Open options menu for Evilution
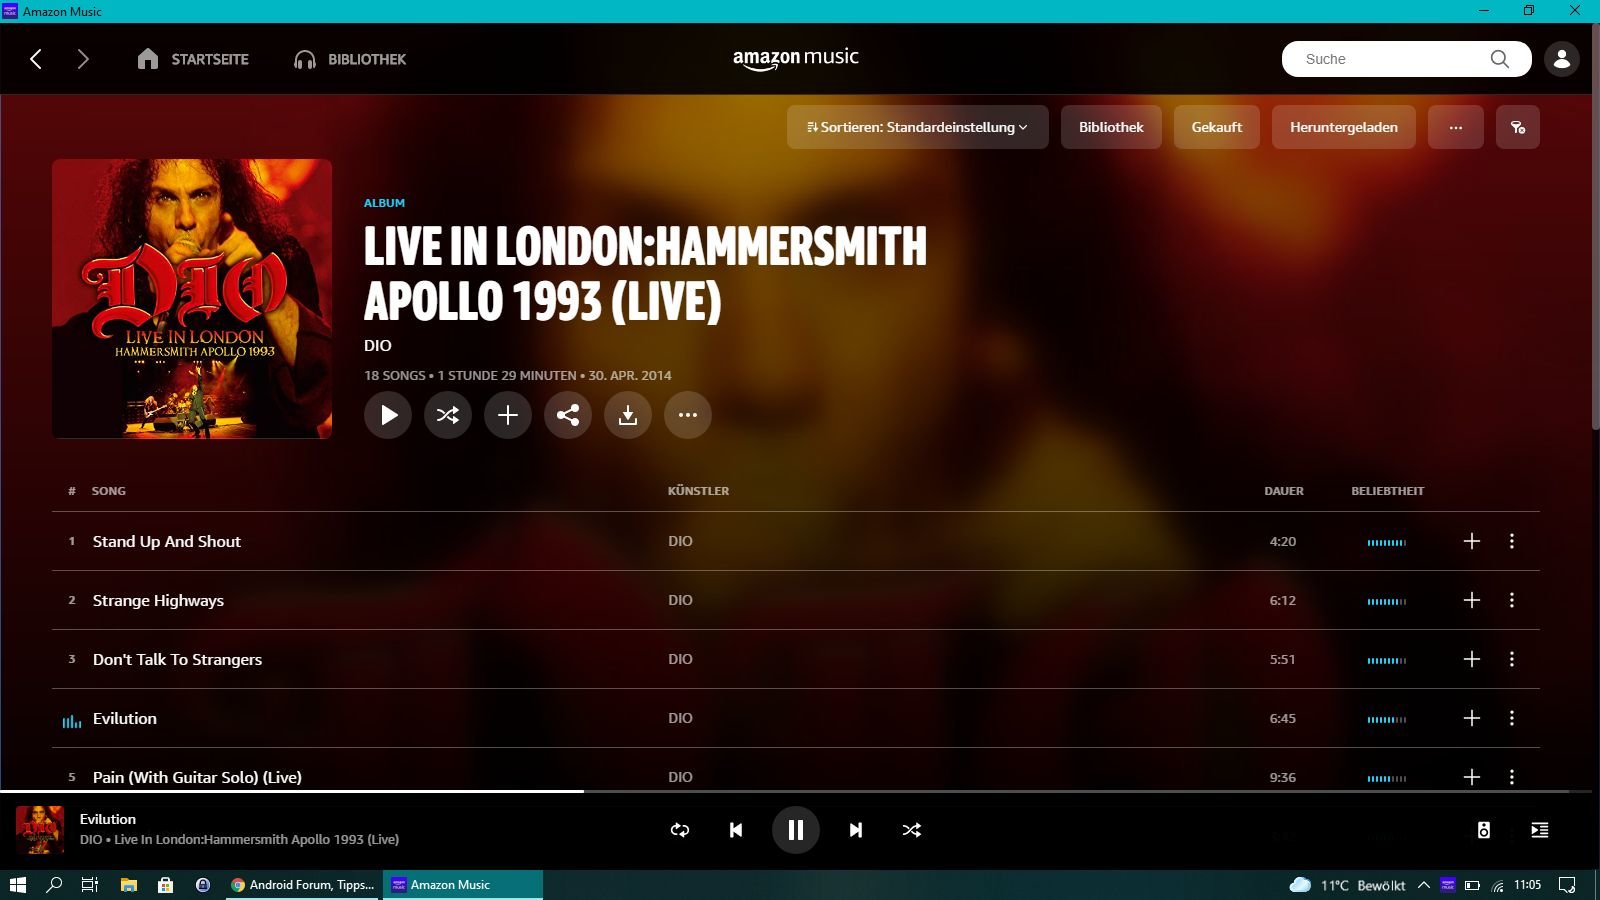1600x900 pixels. coord(1512,718)
